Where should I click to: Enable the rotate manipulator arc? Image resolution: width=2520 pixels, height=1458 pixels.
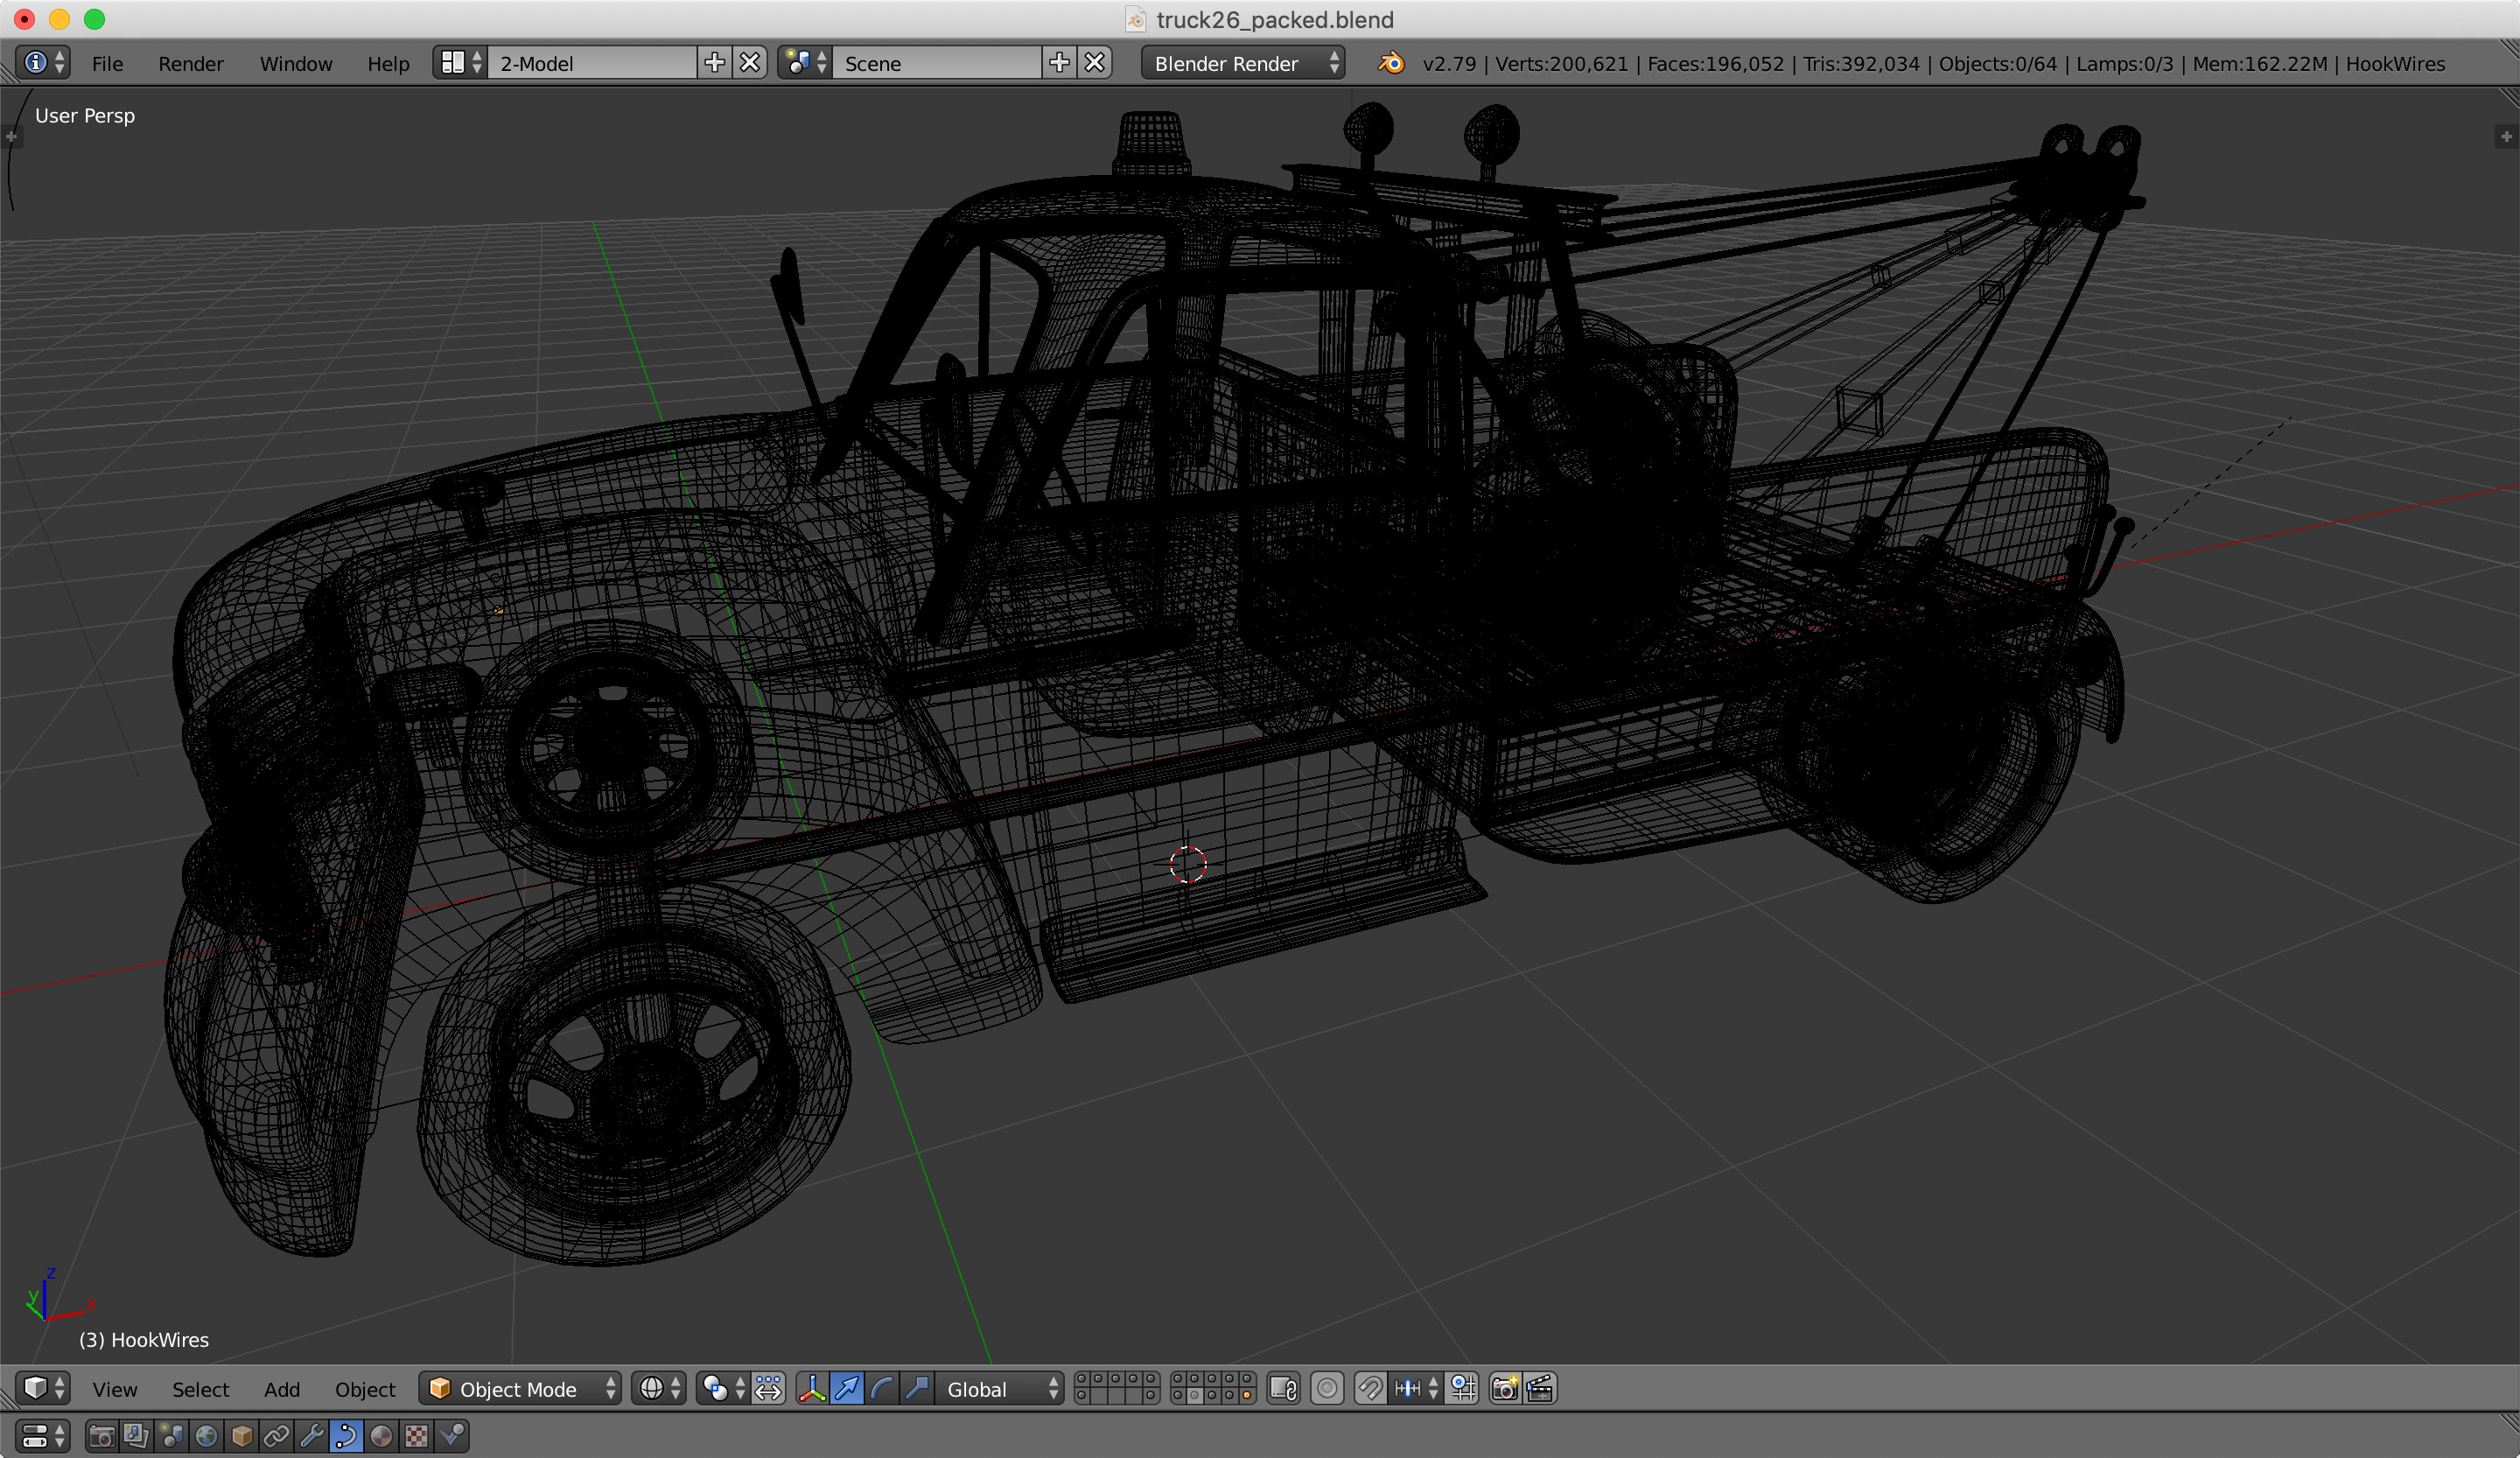coord(882,1389)
